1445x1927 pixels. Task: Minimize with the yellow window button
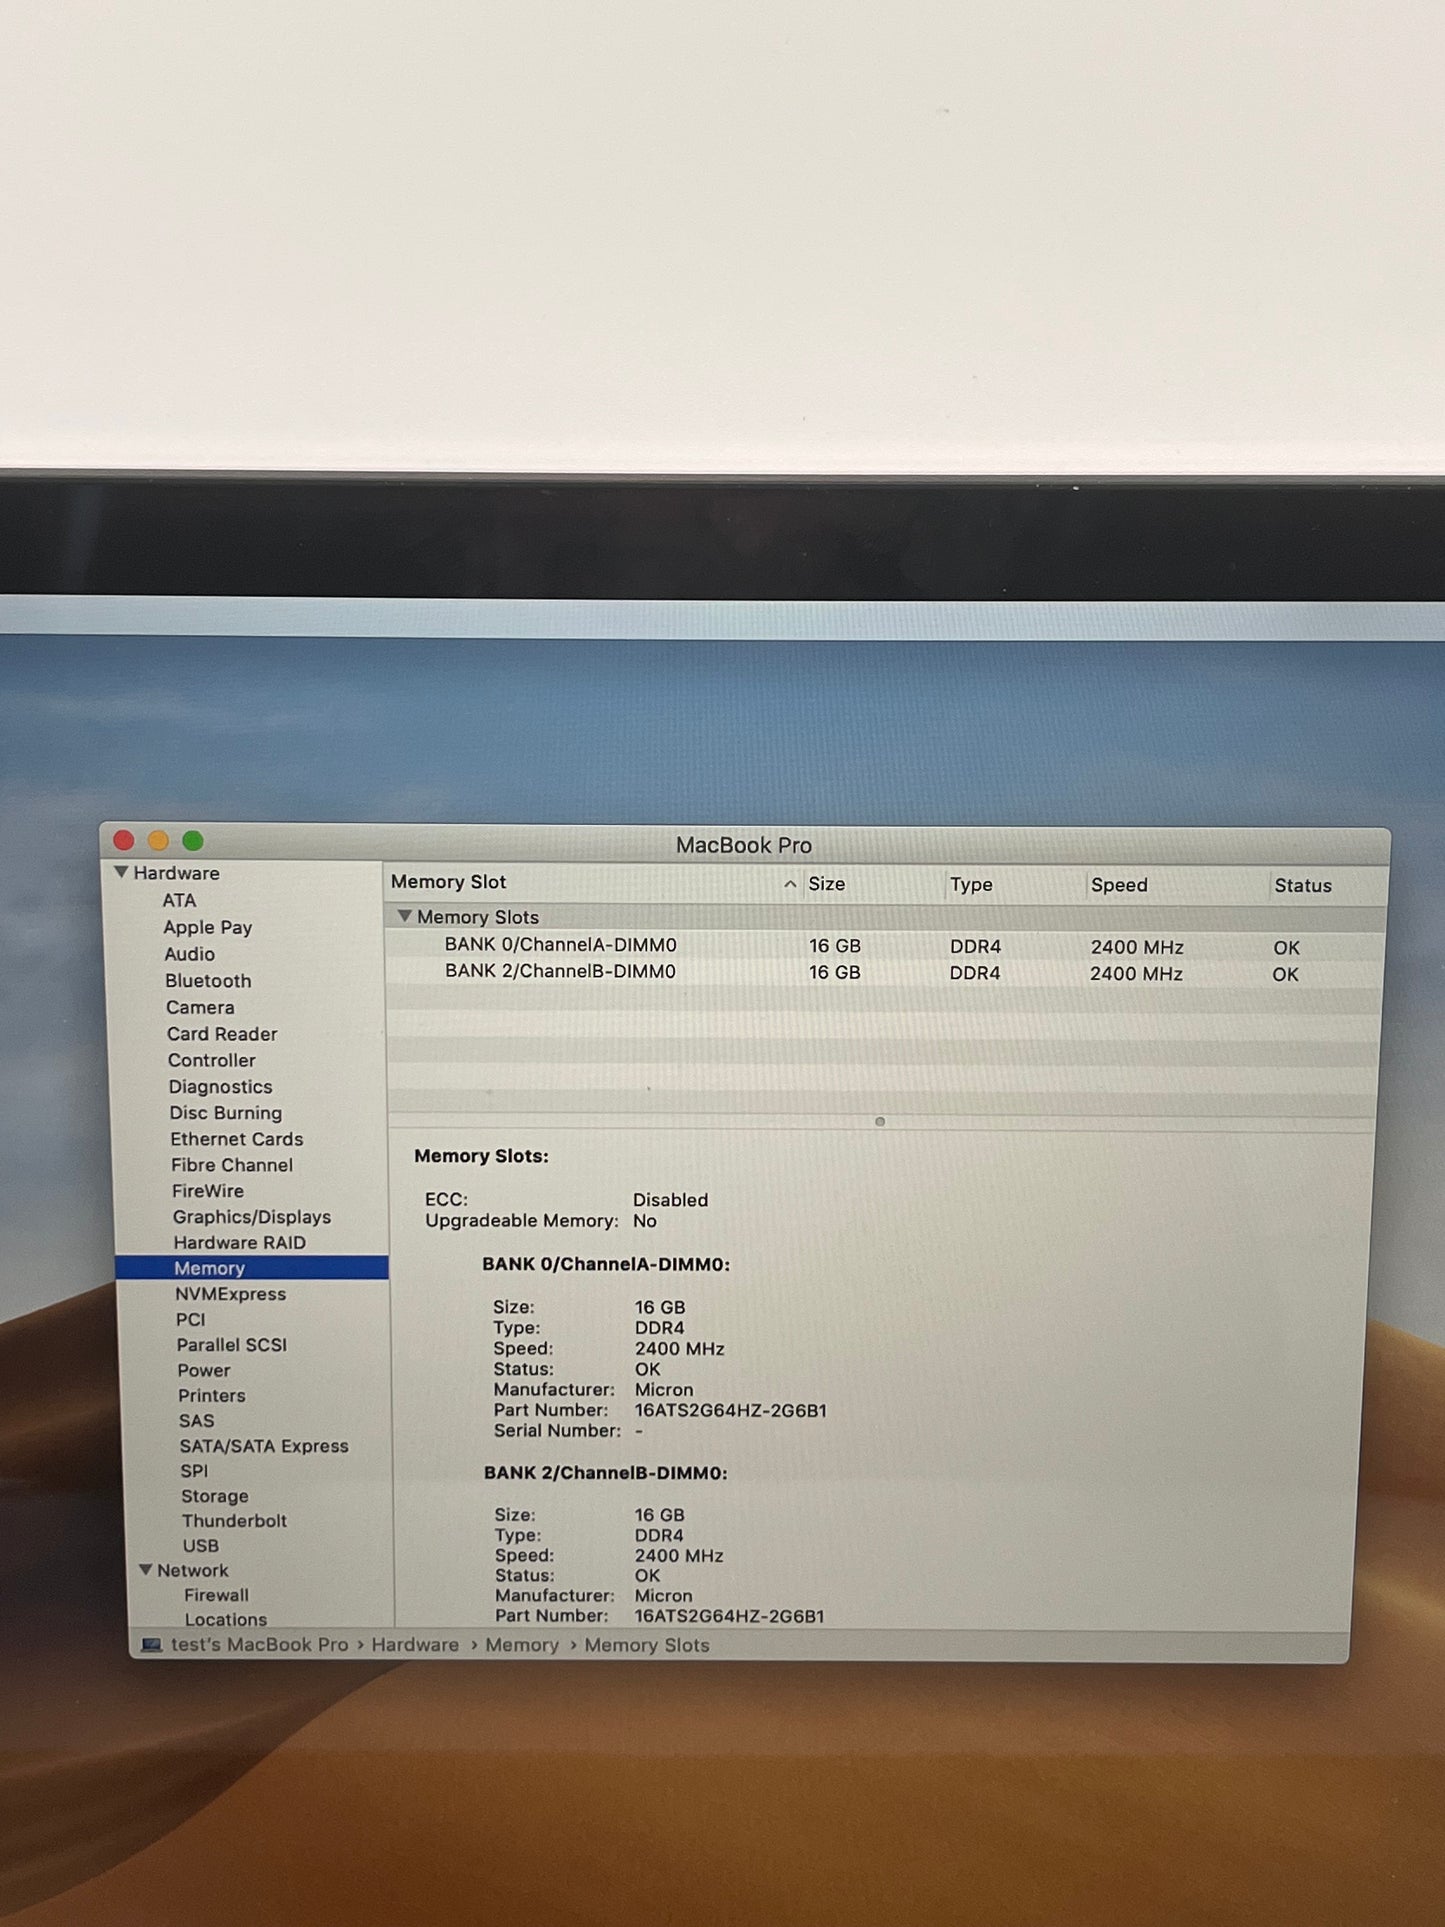(x=158, y=840)
